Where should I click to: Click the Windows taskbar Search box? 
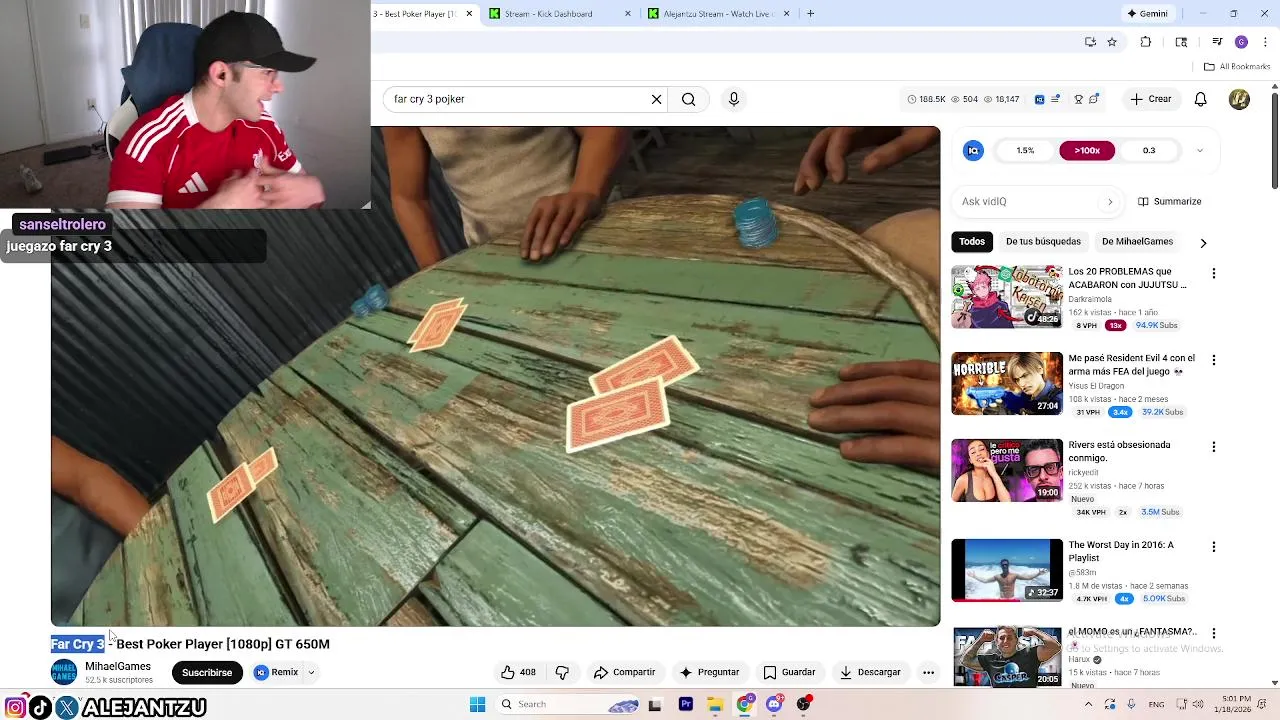point(568,704)
